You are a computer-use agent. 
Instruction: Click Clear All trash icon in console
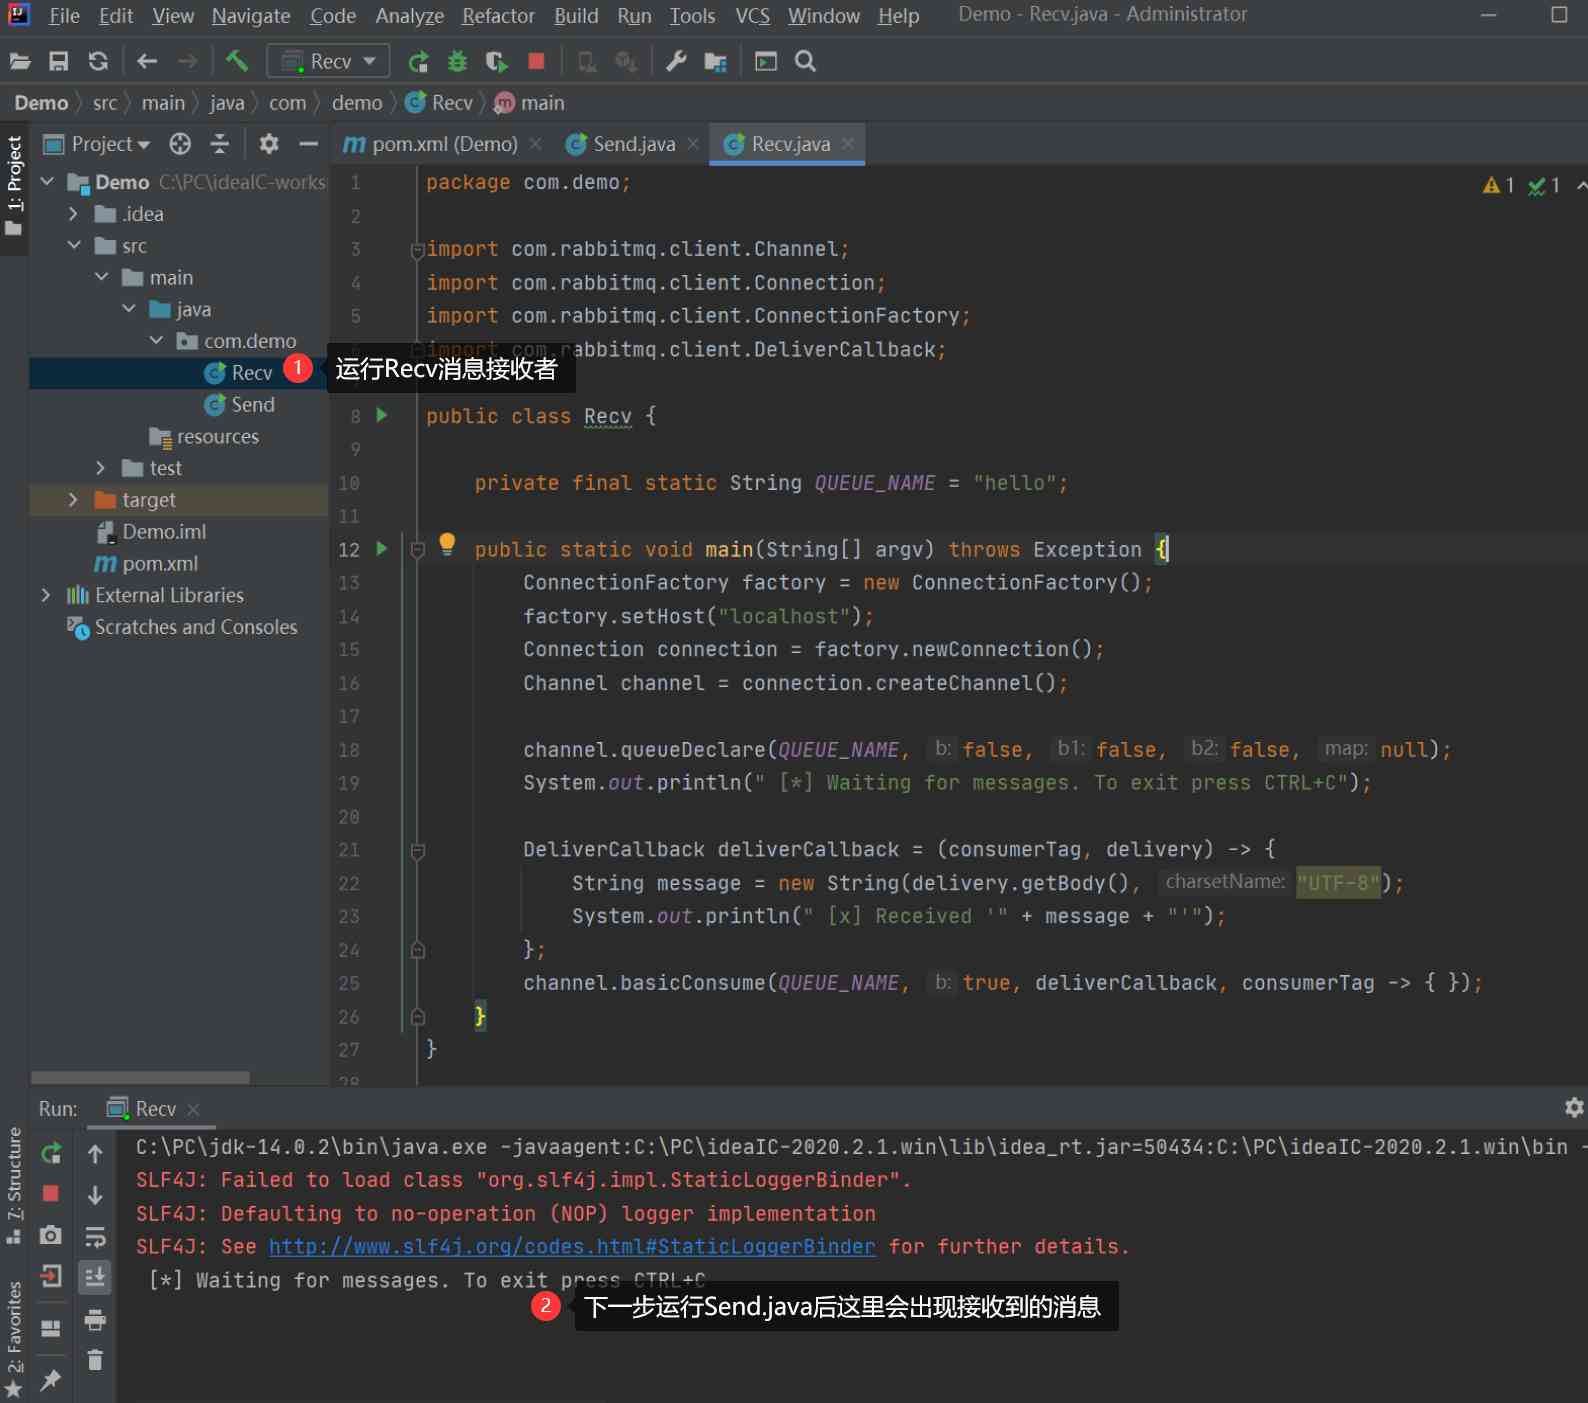click(x=95, y=1360)
